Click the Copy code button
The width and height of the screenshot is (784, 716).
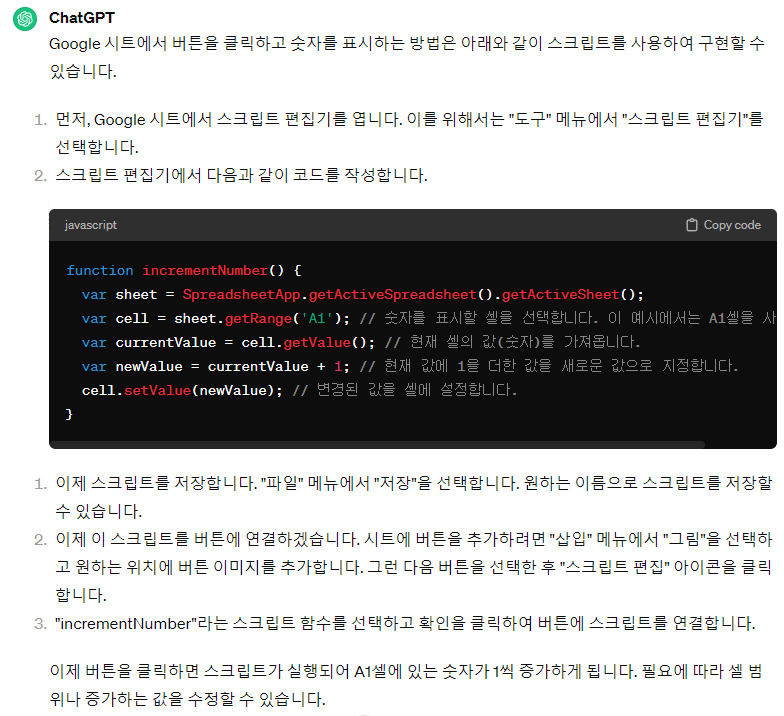coord(724,225)
